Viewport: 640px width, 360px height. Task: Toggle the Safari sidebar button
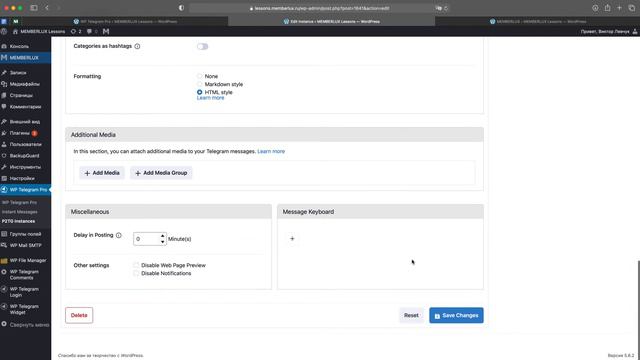(34, 8)
